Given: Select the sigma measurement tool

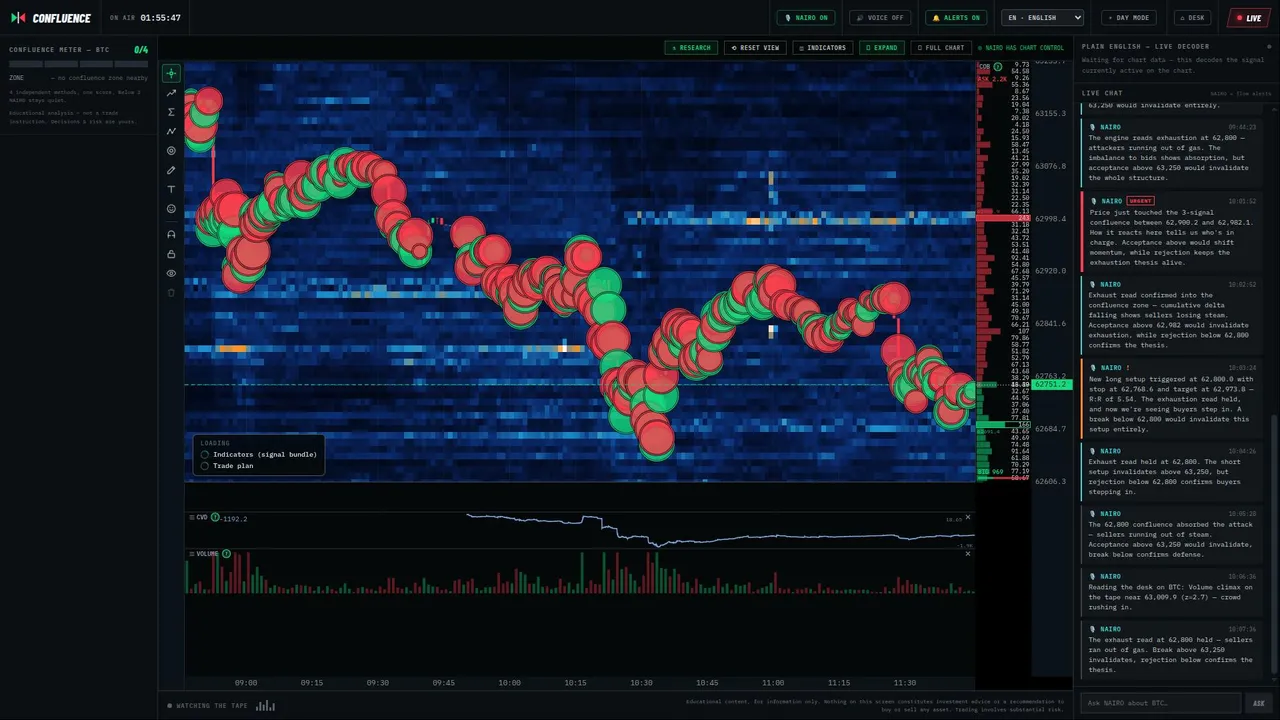Looking at the screenshot, I should (171, 112).
